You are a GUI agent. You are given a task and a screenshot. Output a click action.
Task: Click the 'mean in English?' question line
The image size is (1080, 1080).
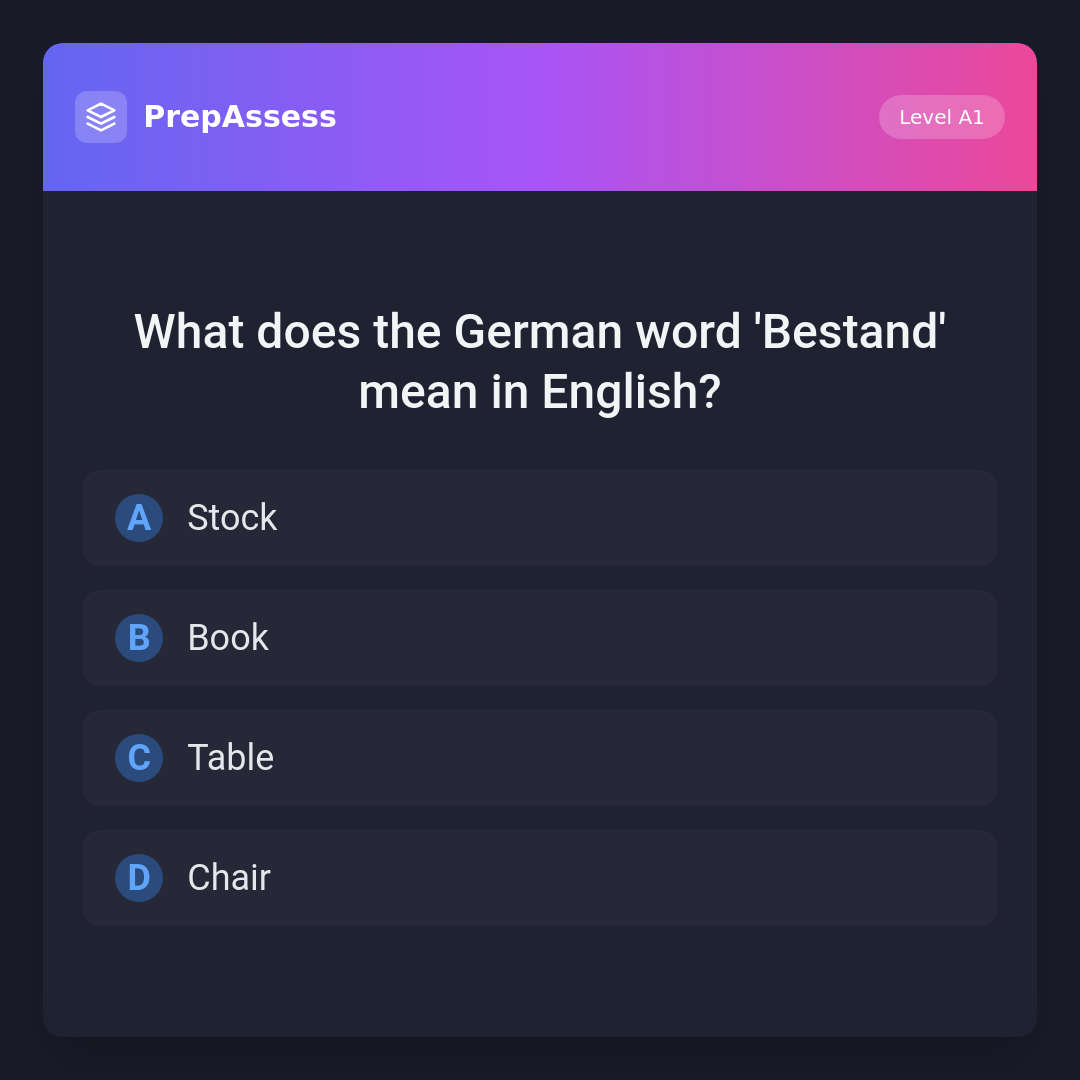(540, 392)
